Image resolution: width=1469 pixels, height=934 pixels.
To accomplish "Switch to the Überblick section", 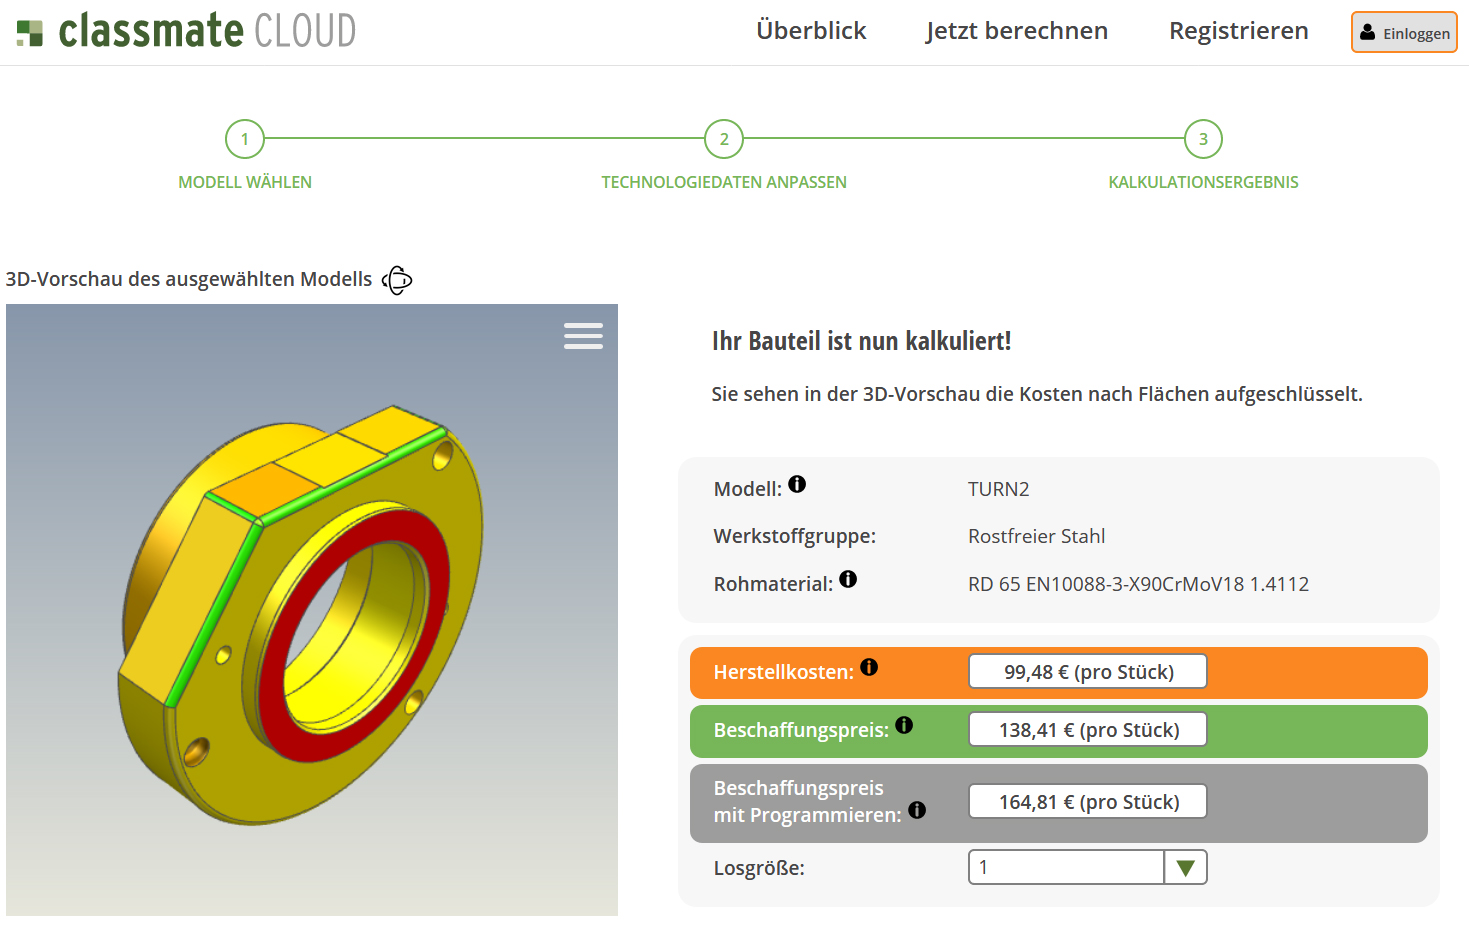I will click(811, 31).
